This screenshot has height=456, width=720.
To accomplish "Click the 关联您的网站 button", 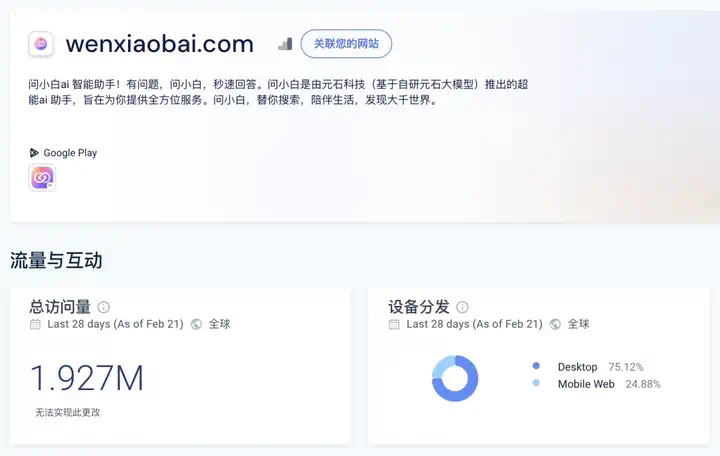I will pyautogui.click(x=346, y=44).
